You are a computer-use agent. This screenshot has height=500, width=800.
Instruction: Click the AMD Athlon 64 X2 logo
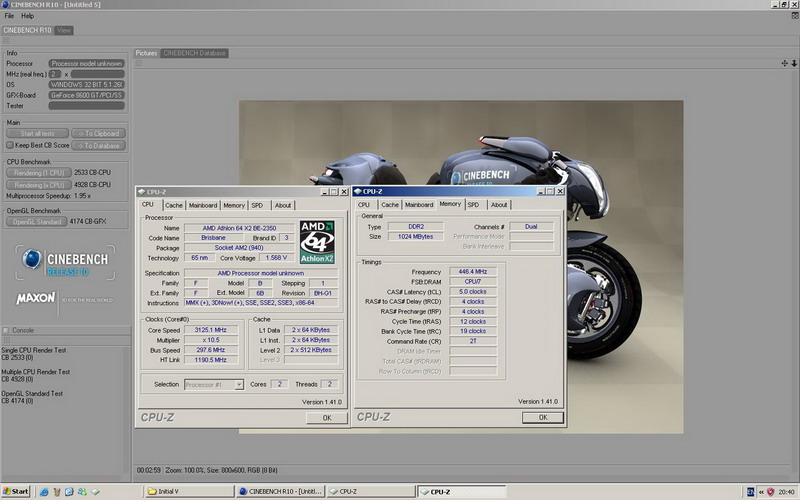coord(319,242)
